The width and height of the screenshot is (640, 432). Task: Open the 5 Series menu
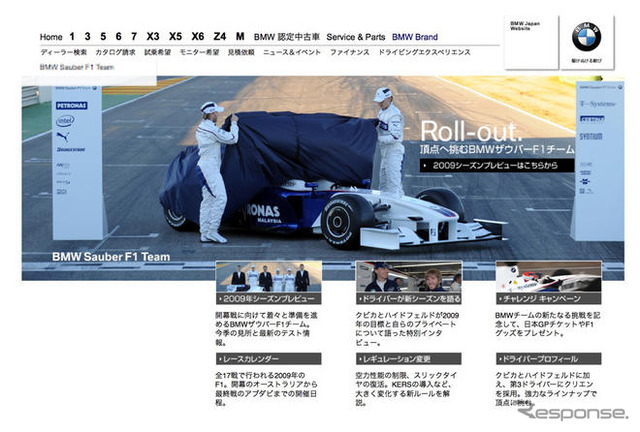[103, 37]
